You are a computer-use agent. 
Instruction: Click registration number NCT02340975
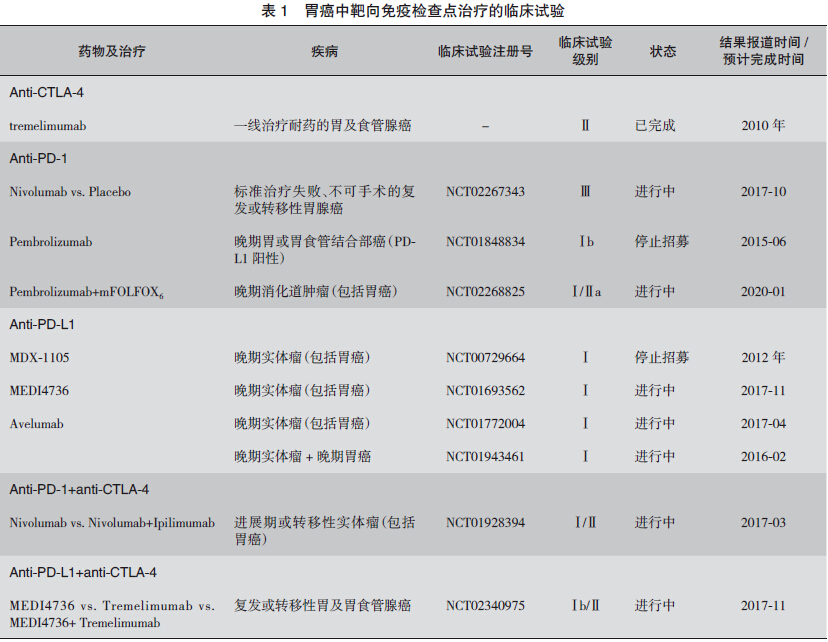coord(485,606)
